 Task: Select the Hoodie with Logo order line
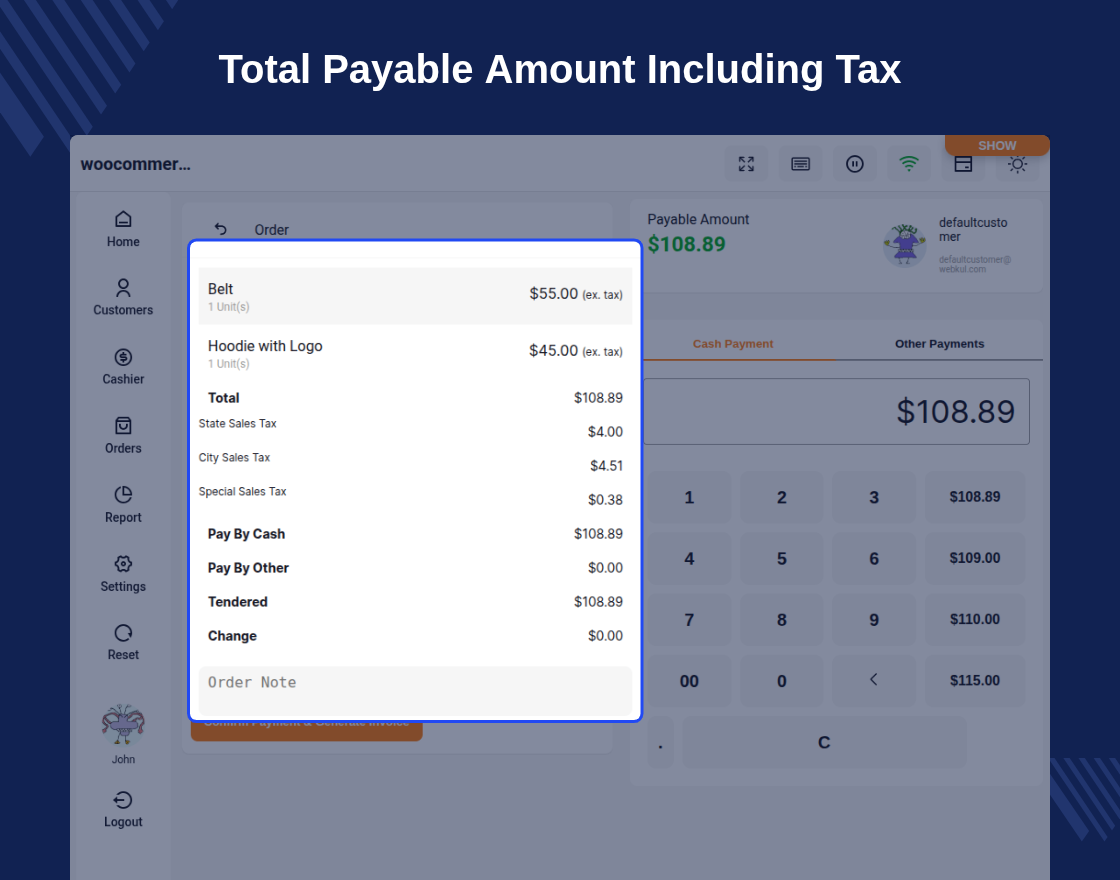(415, 353)
